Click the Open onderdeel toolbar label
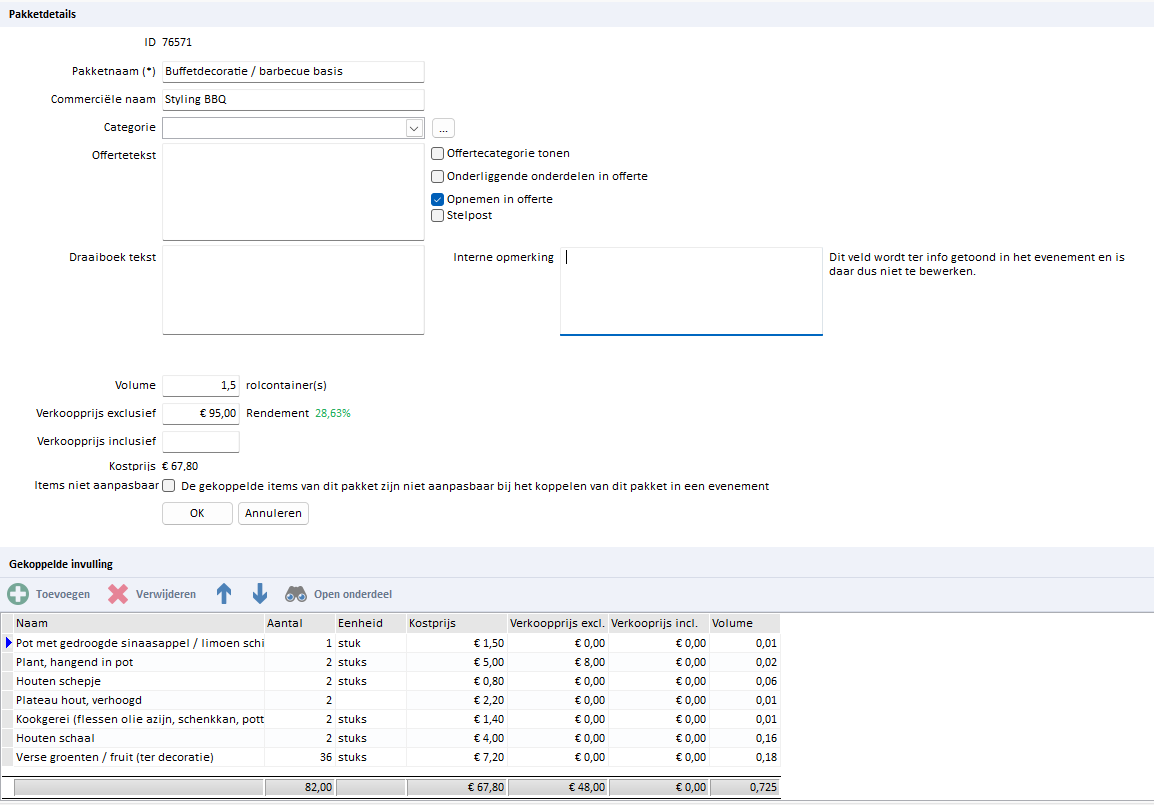 tap(353, 595)
